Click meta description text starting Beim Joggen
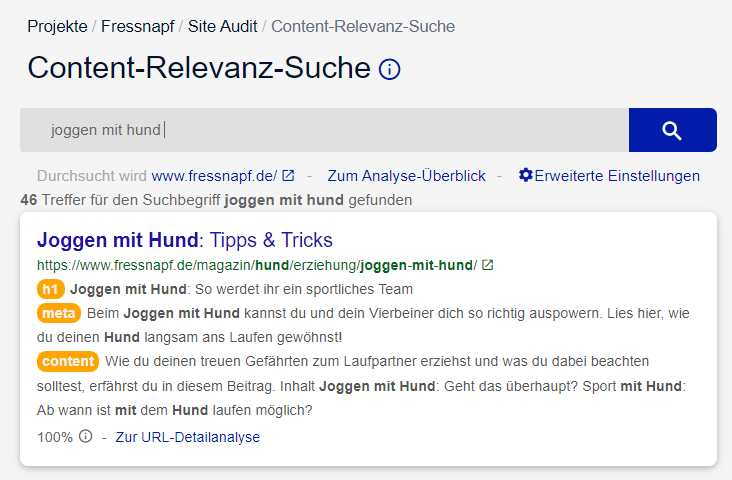The width and height of the screenshot is (732, 480). 363,325
